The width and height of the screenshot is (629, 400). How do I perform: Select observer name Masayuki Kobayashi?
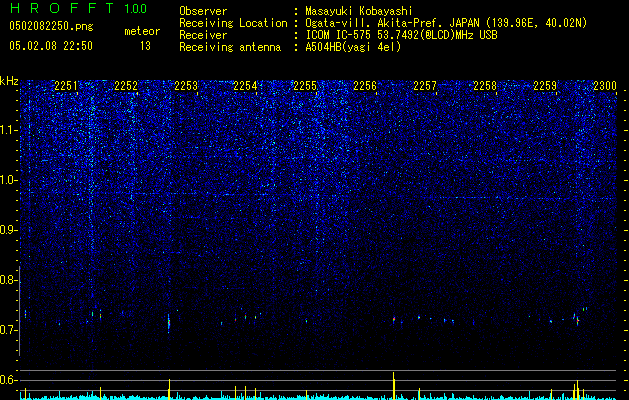358,11
